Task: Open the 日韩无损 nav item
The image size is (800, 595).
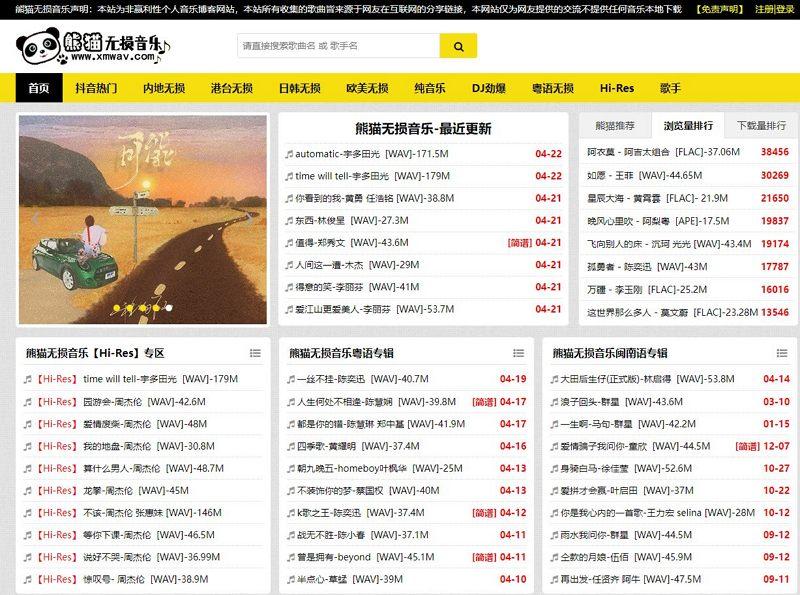Action: click(299, 88)
